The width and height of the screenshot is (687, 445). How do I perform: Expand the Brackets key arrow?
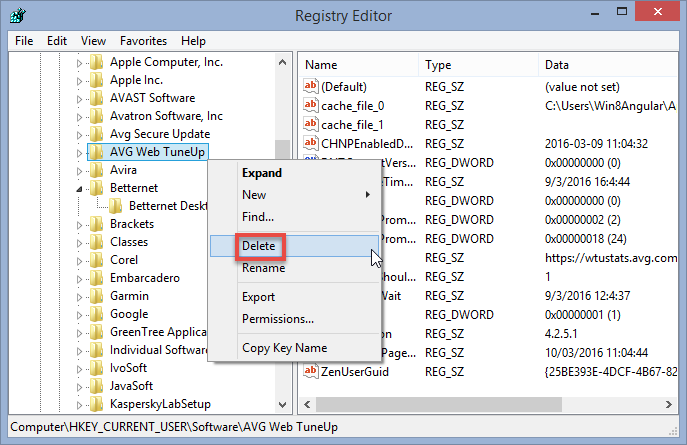tap(79, 225)
